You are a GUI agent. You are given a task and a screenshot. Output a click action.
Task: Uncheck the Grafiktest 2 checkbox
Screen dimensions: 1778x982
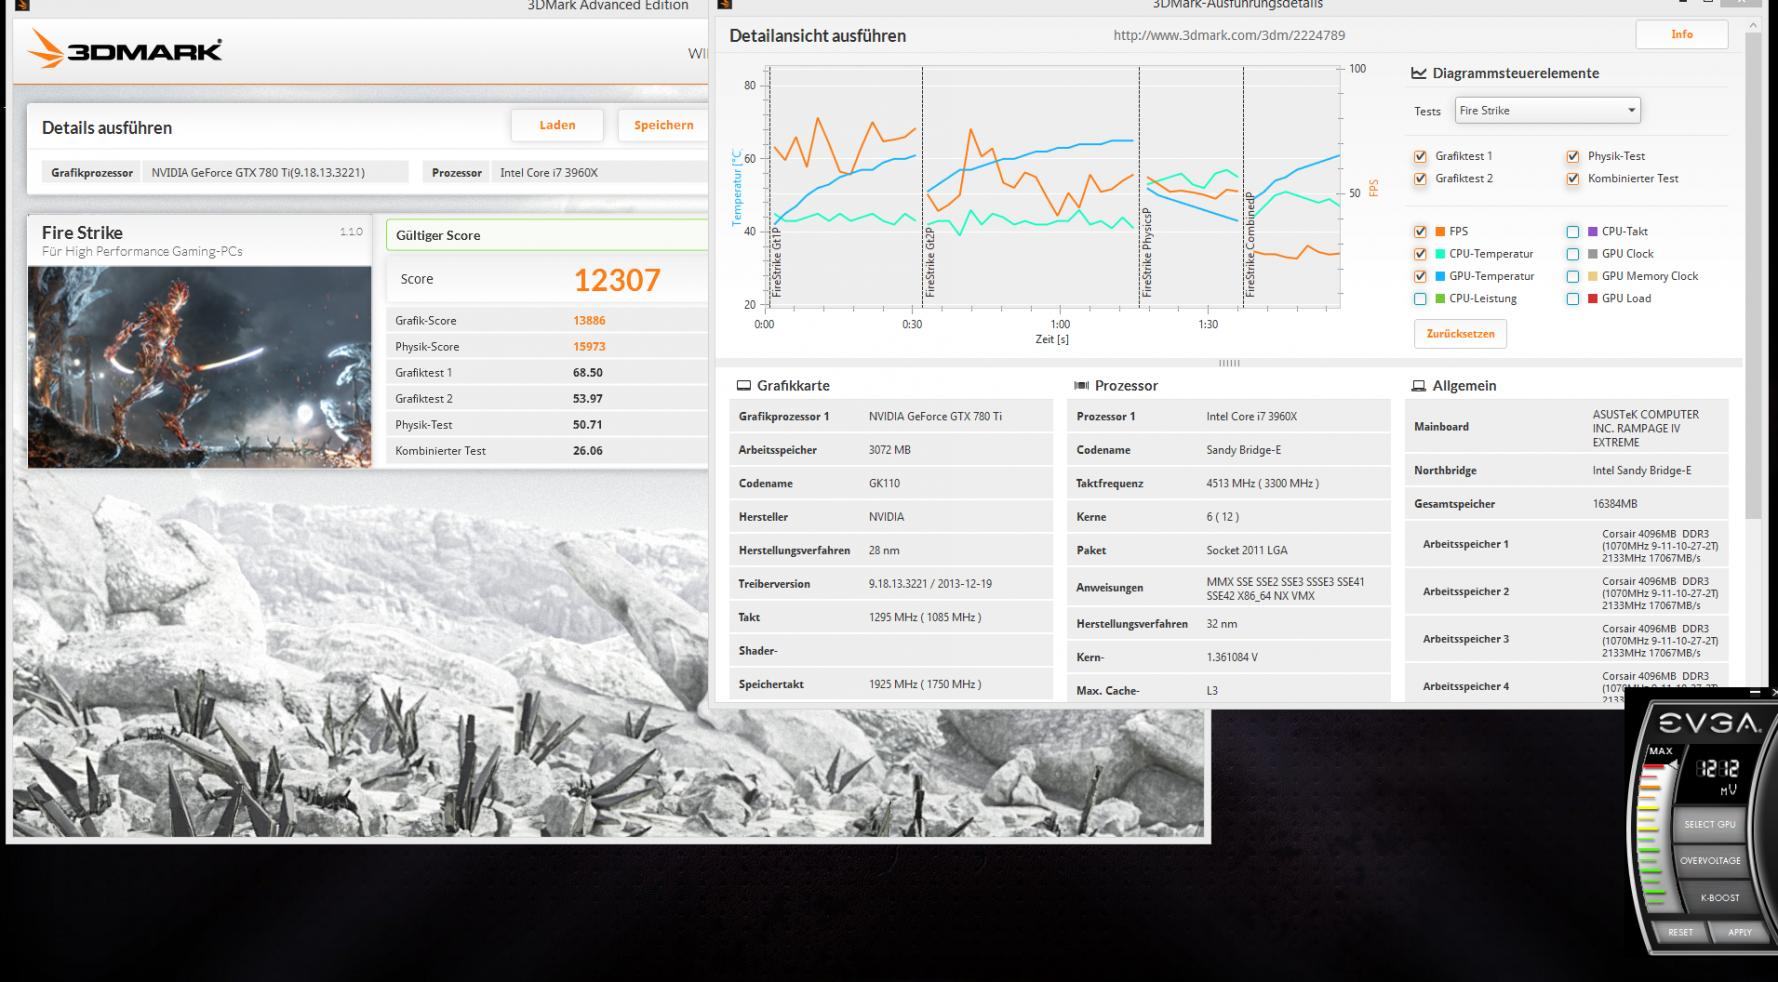coord(1420,179)
